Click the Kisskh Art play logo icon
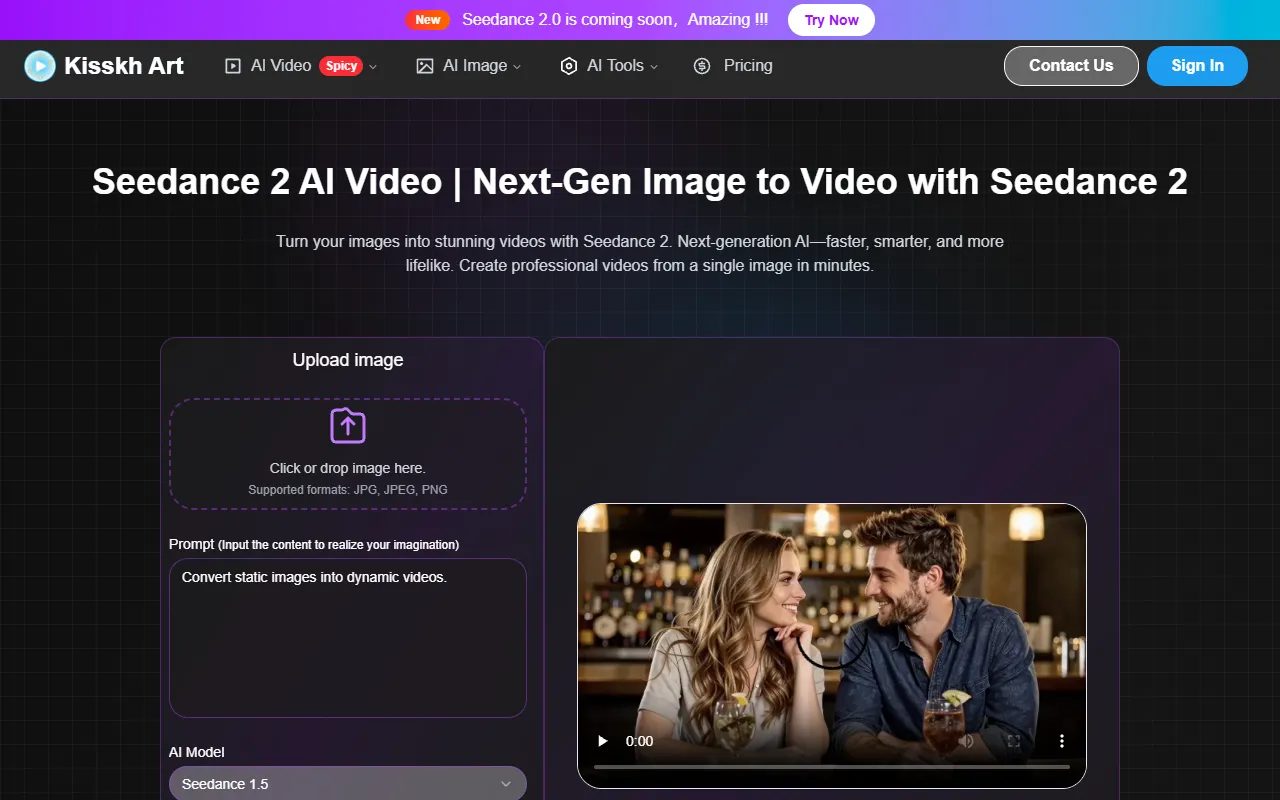Screen dimensions: 1280x800 40,66
